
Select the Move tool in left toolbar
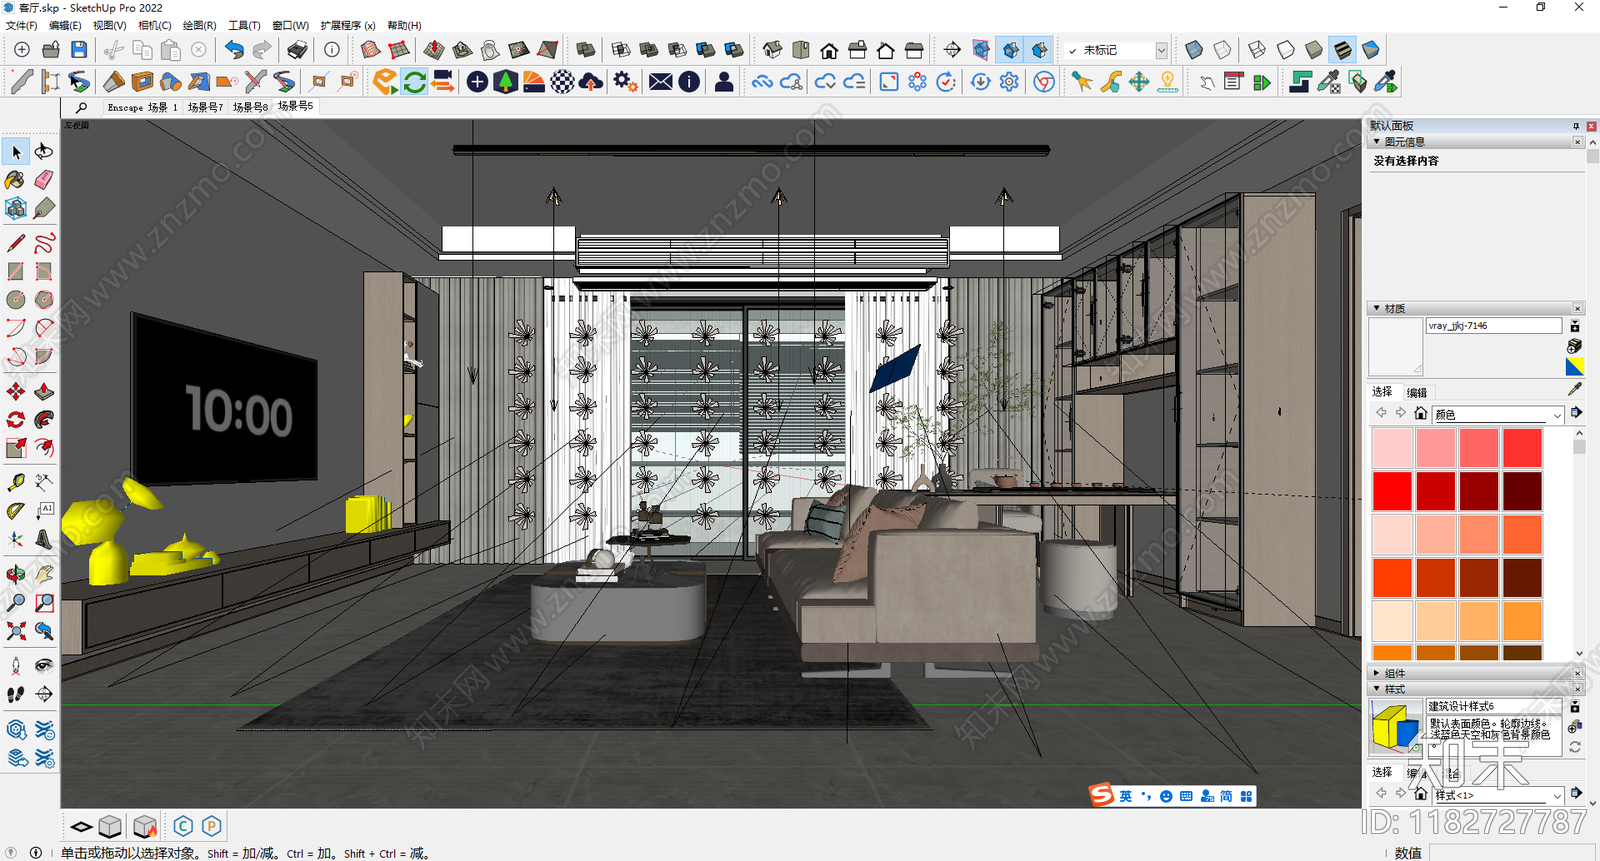(16, 392)
